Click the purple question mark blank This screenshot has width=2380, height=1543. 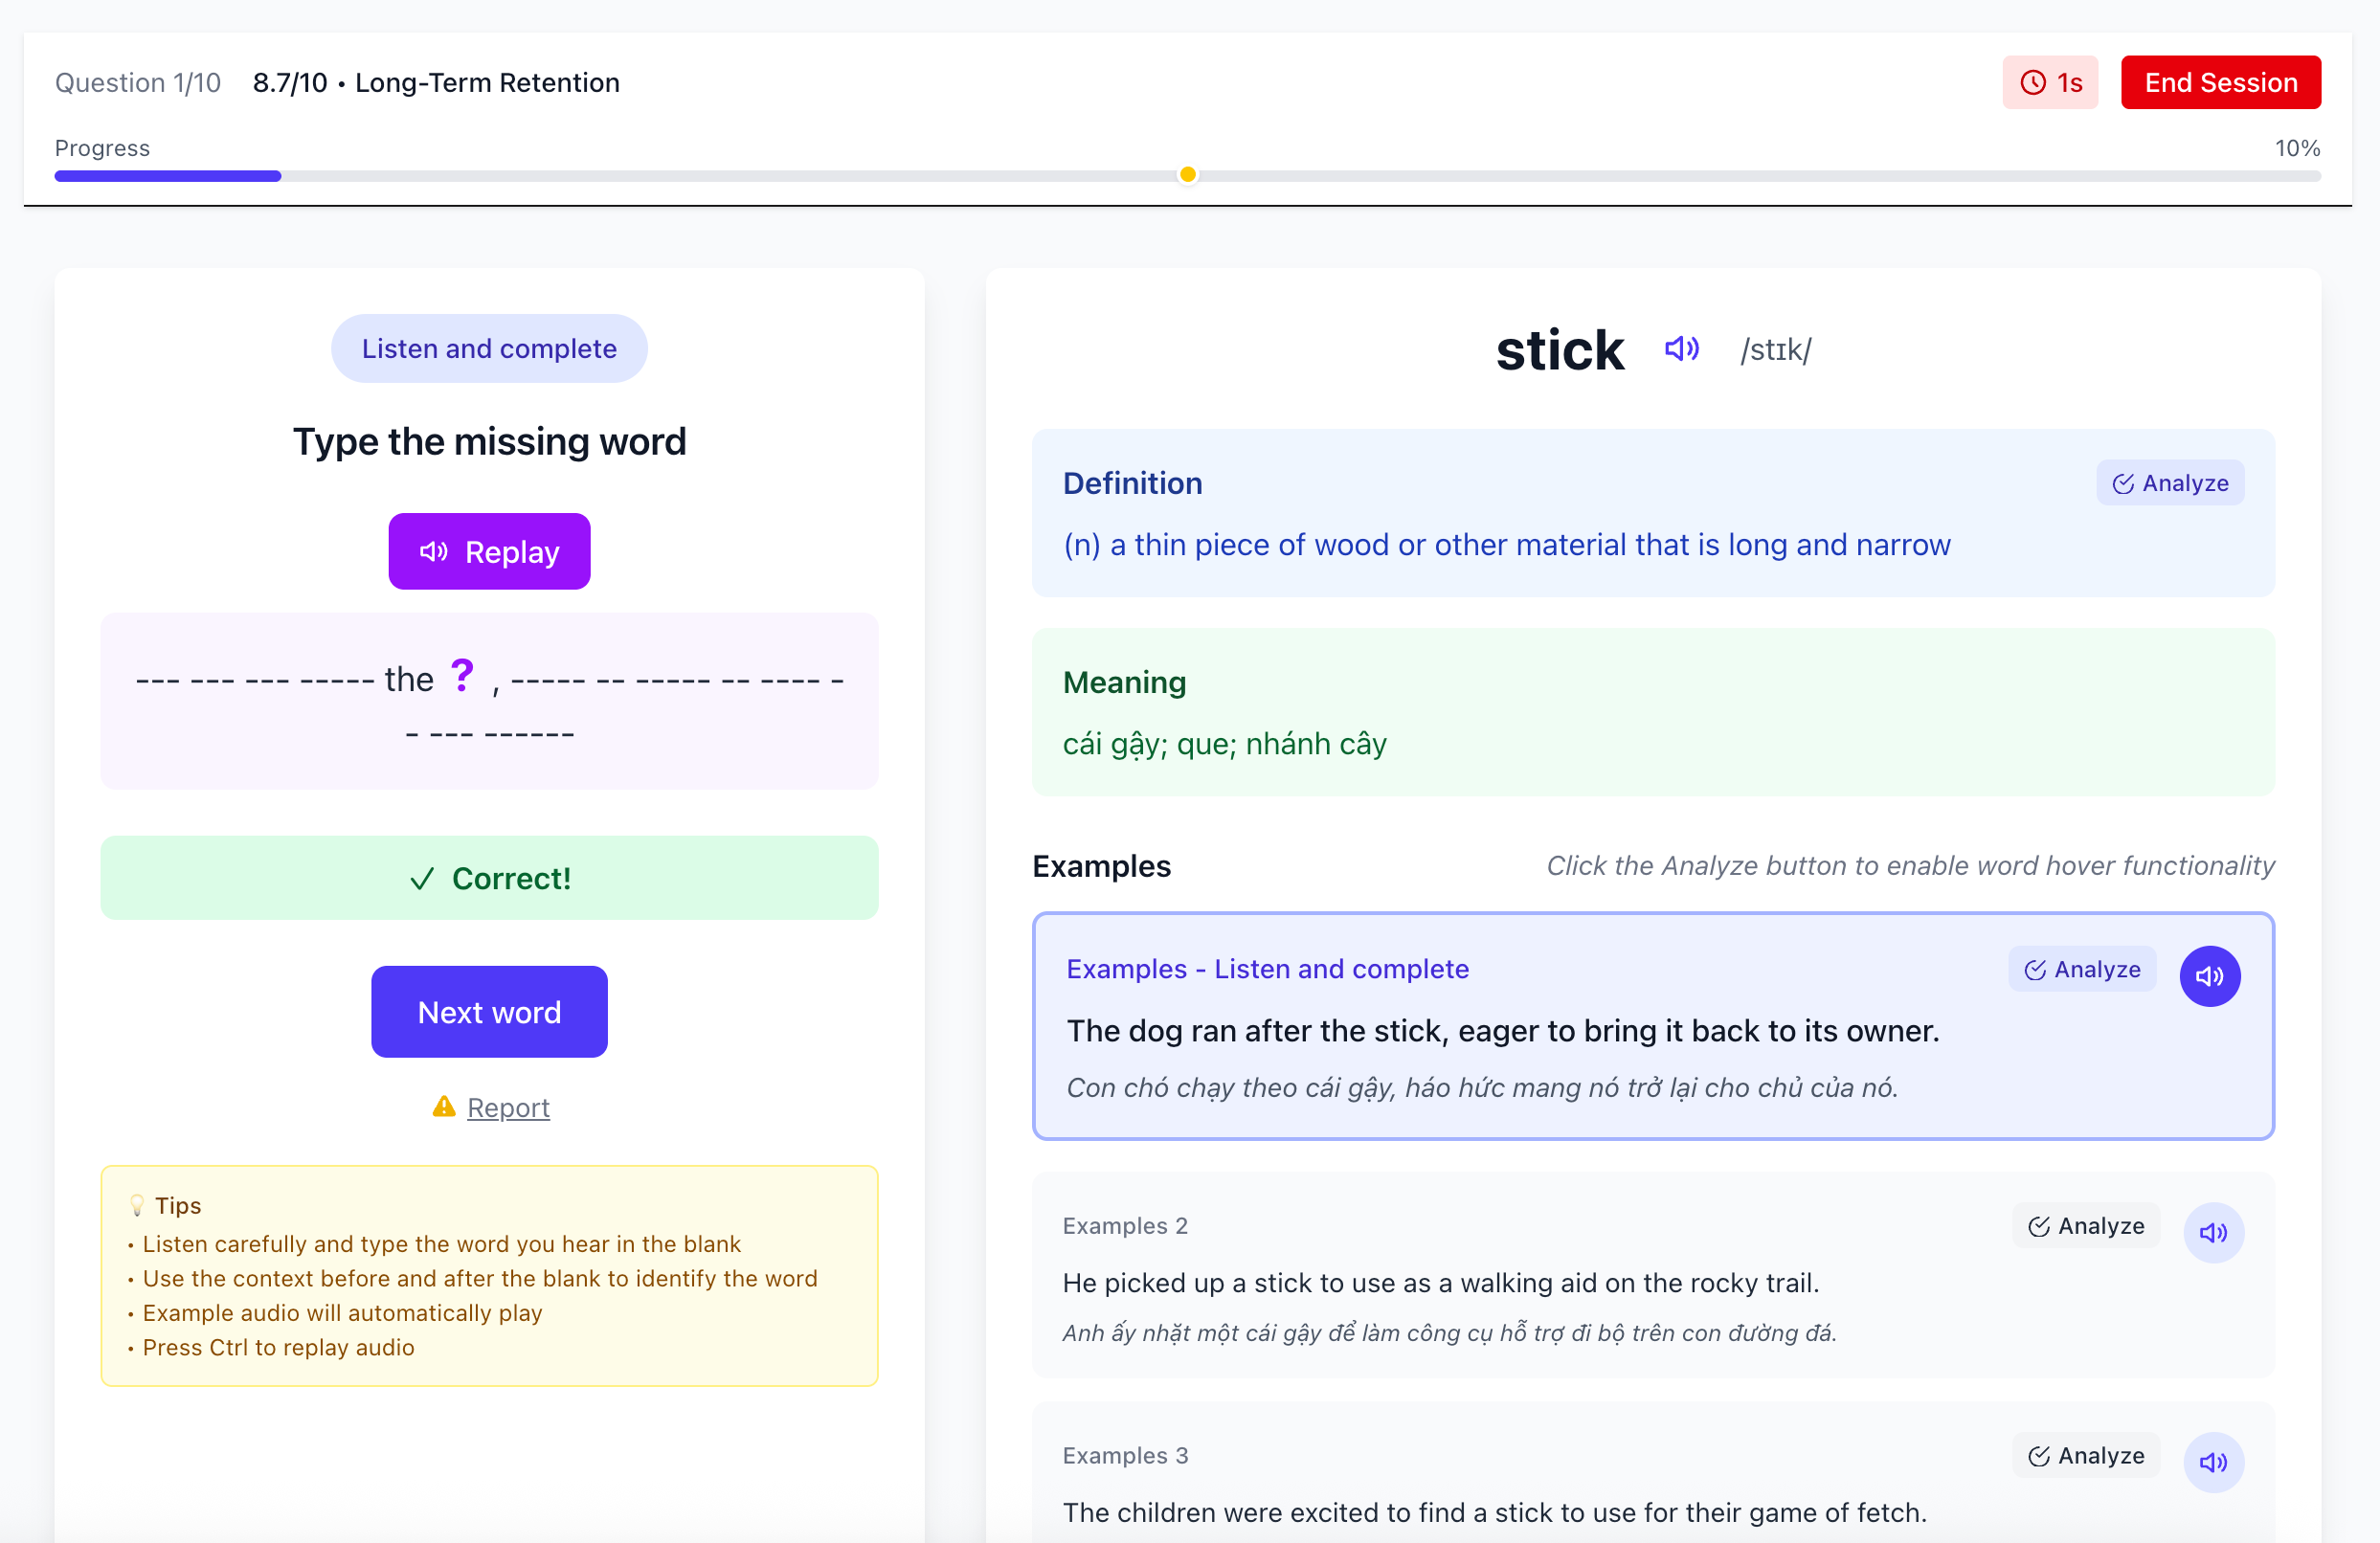pyautogui.click(x=461, y=677)
